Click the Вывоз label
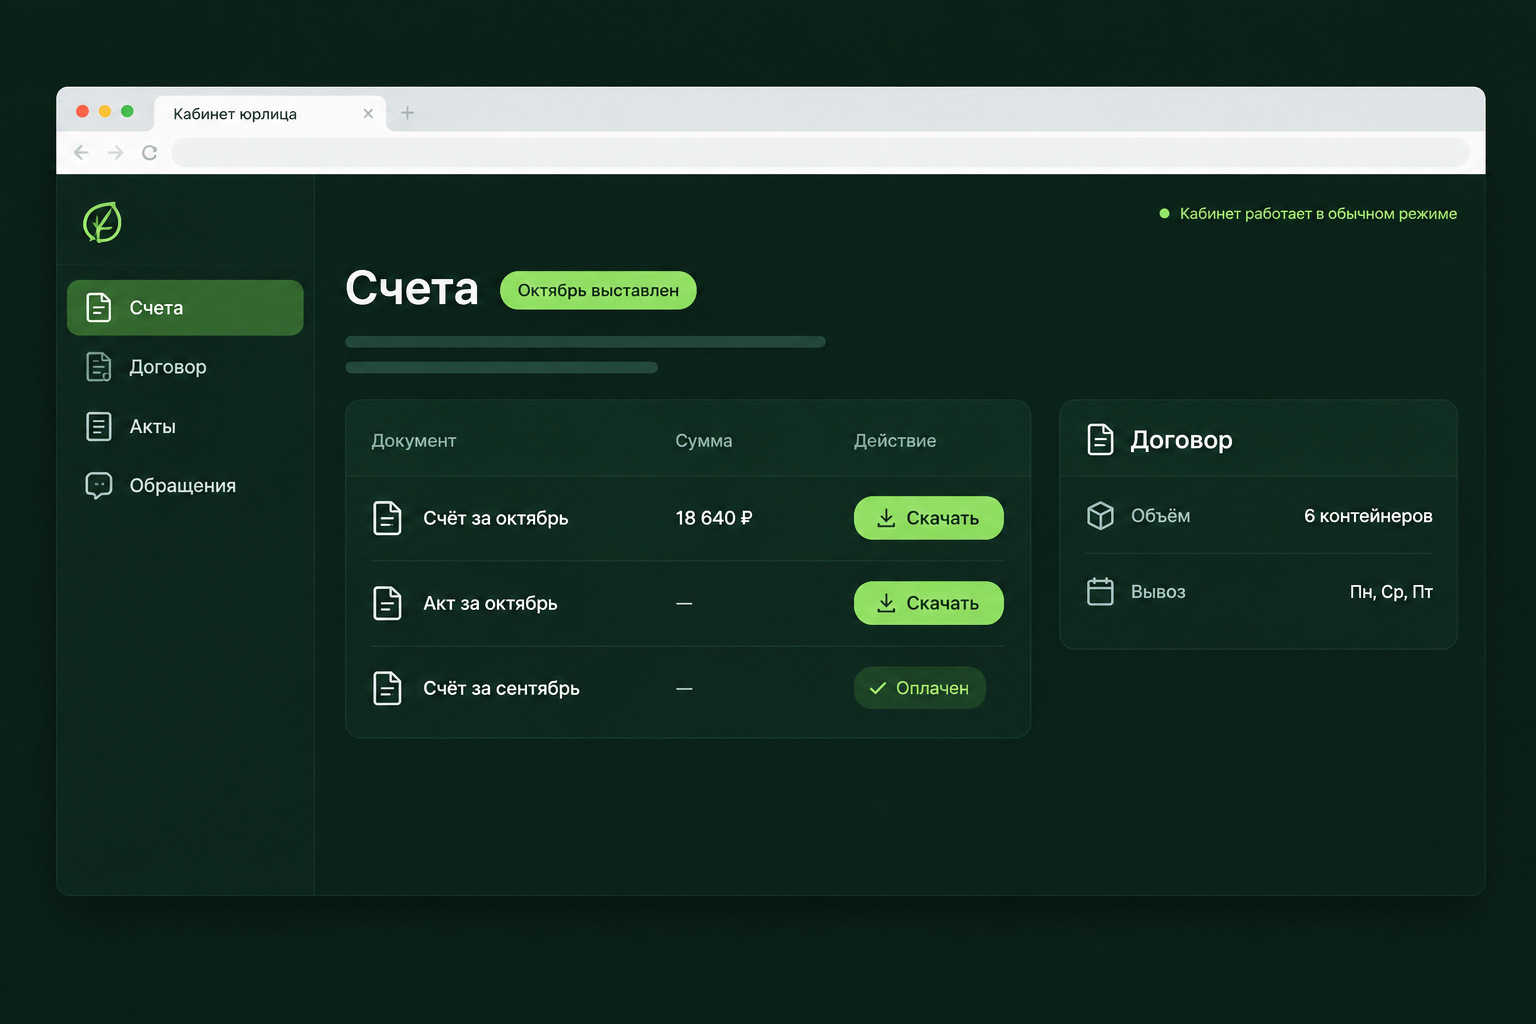Viewport: 1536px width, 1024px height. coord(1158,592)
